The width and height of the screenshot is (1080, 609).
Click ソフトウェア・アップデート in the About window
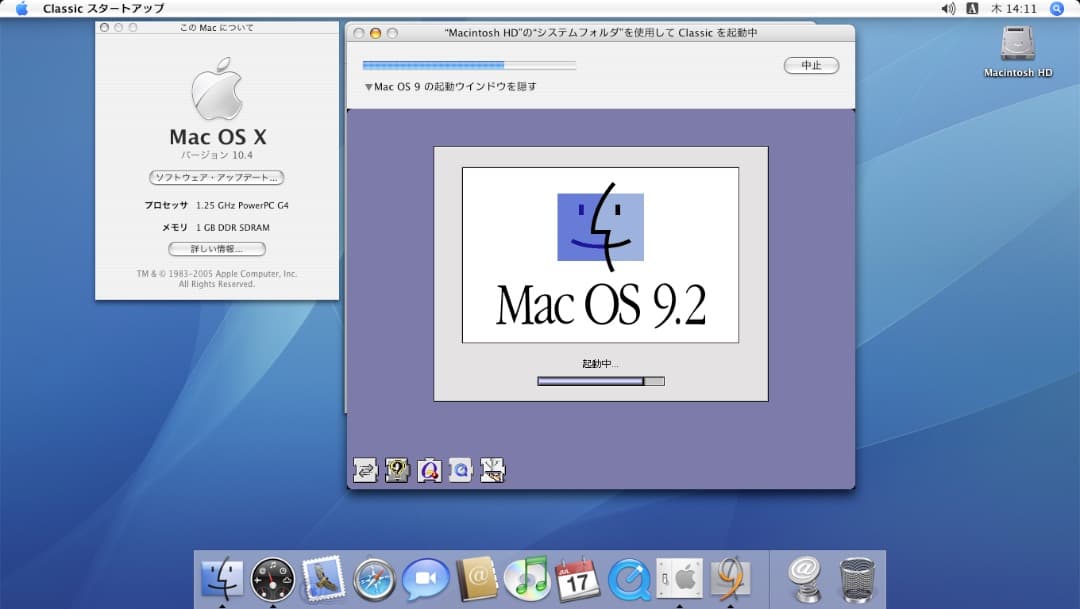coord(217,178)
